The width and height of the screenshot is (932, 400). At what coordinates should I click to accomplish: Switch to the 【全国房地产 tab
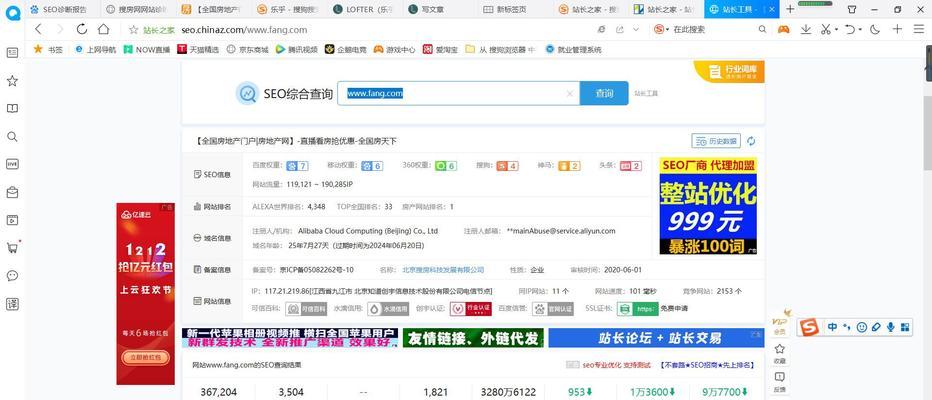212,9
